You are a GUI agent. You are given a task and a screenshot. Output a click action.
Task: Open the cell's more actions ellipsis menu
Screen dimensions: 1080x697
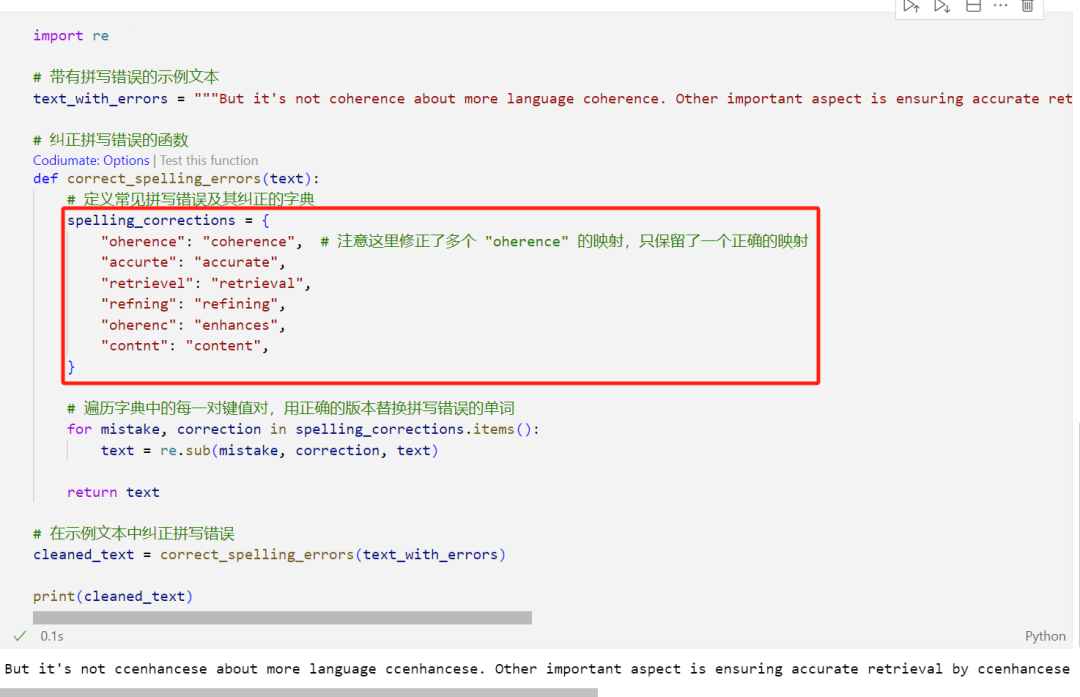[x=1000, y=6]
